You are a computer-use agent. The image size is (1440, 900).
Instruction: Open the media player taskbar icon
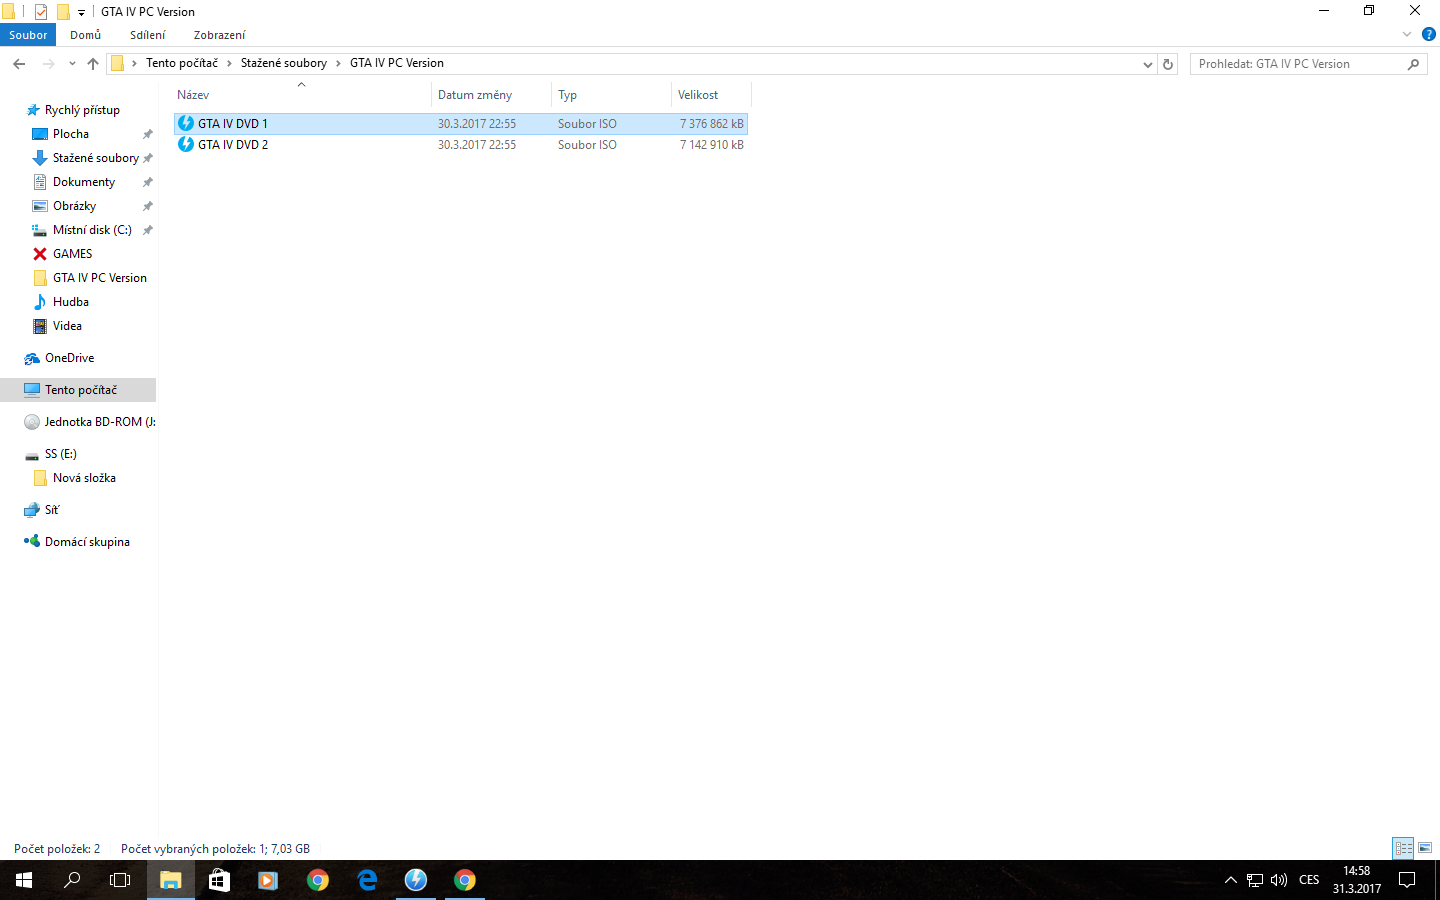click(268, 880)
